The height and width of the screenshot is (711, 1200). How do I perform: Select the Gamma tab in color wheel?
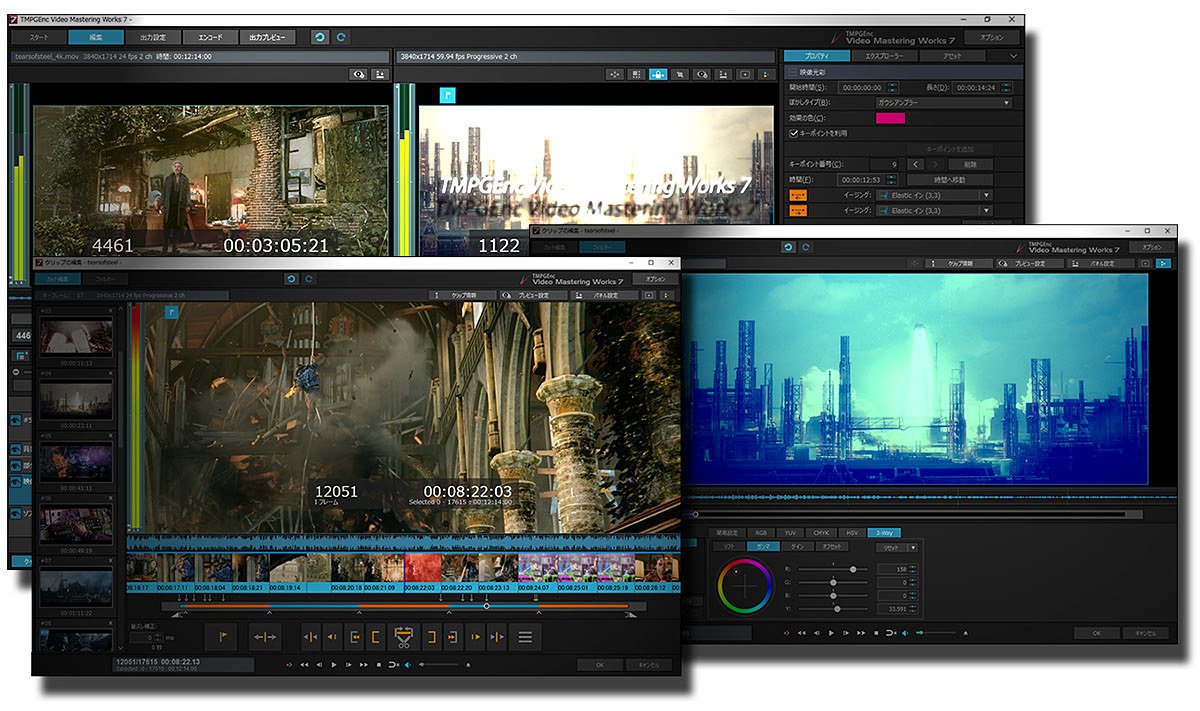tap(763, 547)
